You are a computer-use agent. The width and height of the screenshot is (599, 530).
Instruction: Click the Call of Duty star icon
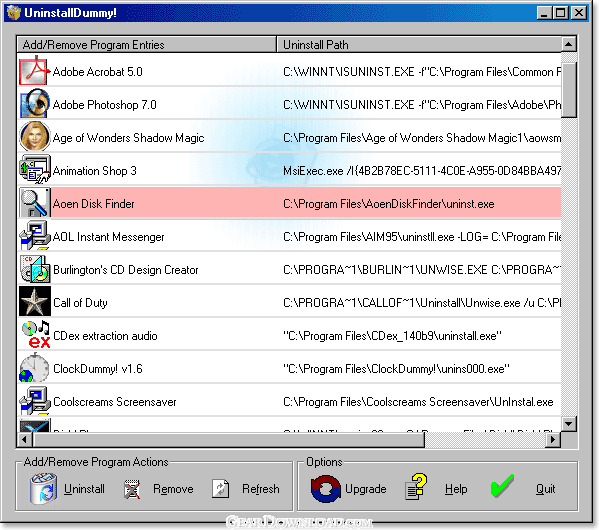click(34, 302)
